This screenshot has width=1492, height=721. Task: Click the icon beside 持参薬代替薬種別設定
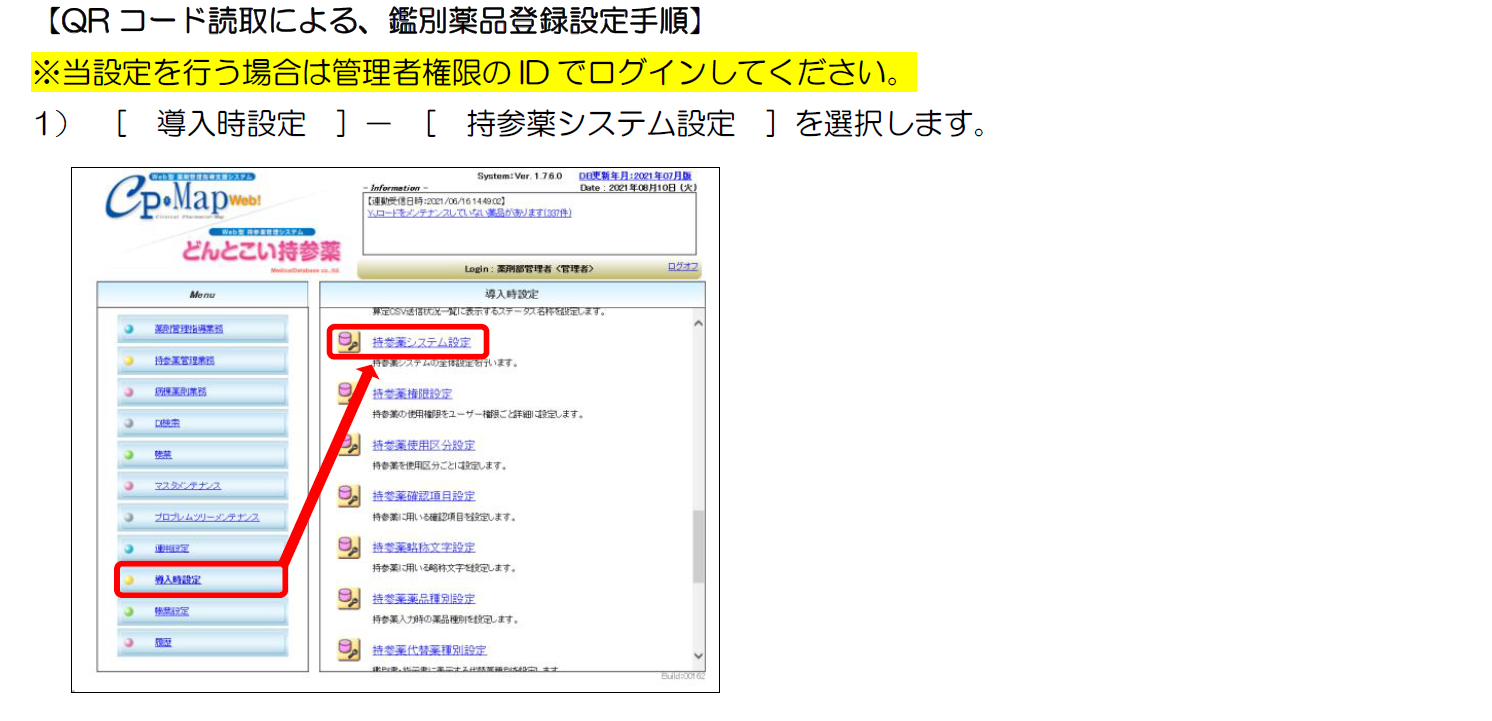(x=348, y=650)
